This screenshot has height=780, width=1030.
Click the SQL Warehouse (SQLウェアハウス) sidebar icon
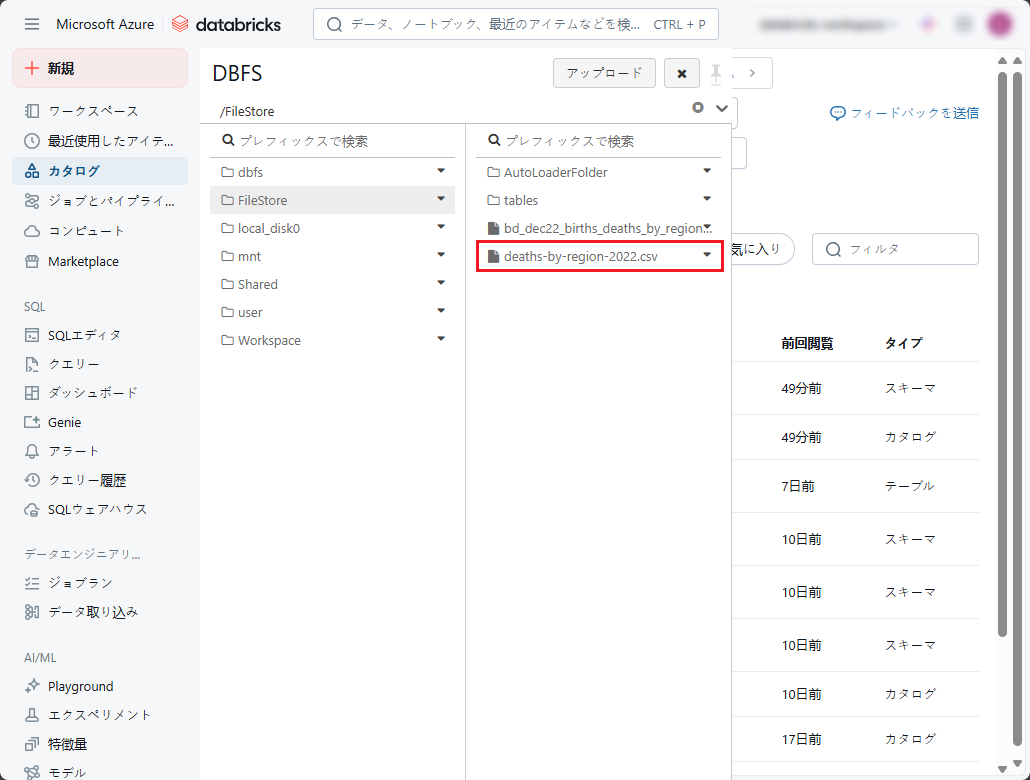point(32,509)
